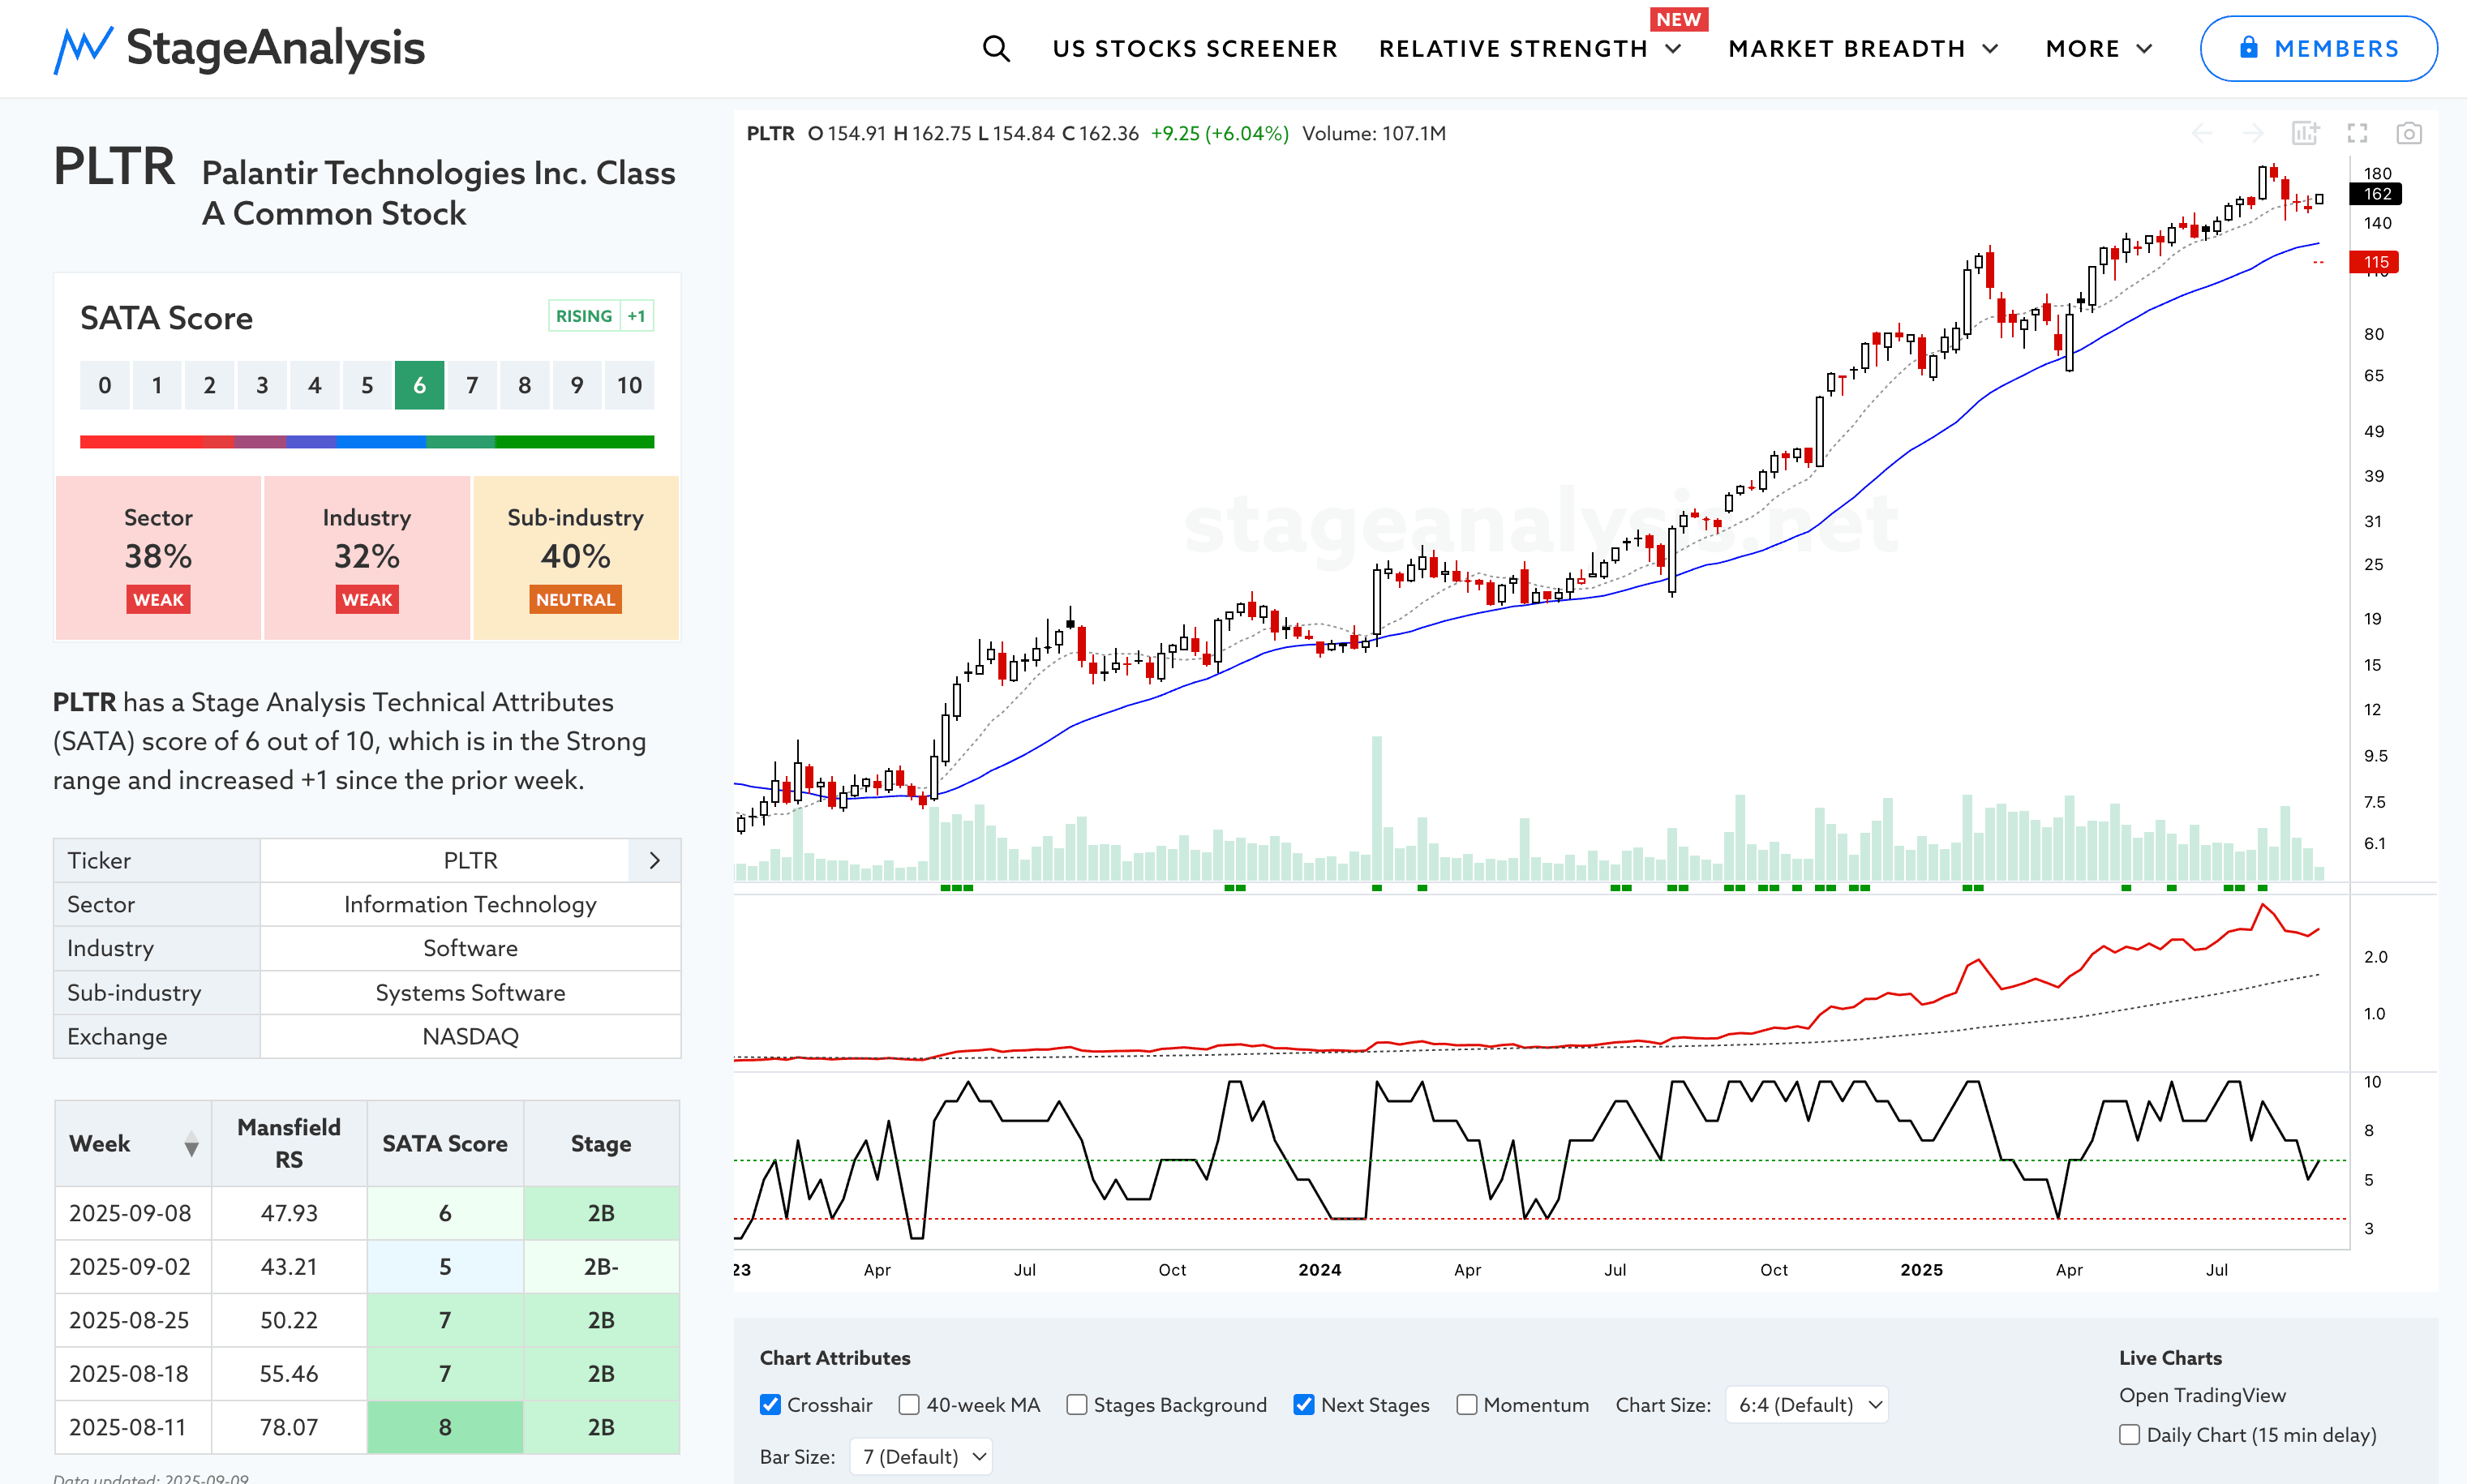Select the 2025-09-08 week cell
The width and height of the screenshot is (2467, 1484).
tap(131, 1213)
